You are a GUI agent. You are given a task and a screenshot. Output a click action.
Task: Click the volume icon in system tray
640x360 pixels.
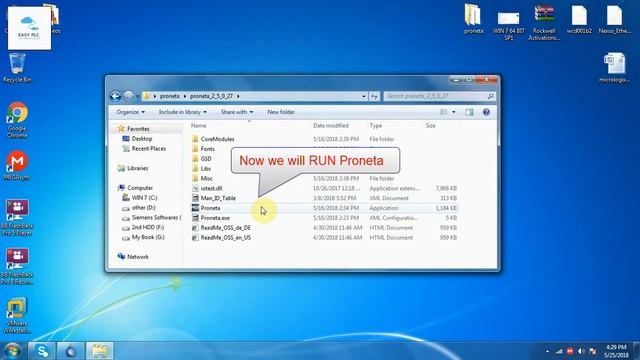click(x=581, y=351)
